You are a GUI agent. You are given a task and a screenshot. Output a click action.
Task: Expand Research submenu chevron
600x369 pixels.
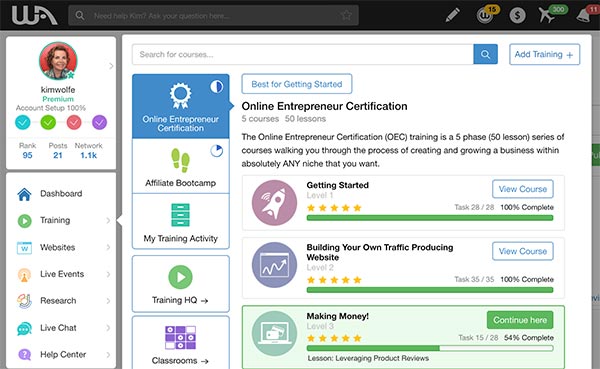(108, 301)
